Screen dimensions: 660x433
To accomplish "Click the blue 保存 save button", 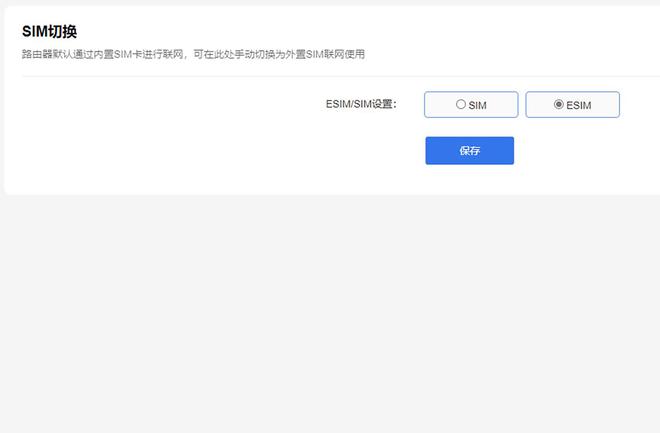I will (x=469, y=151).
